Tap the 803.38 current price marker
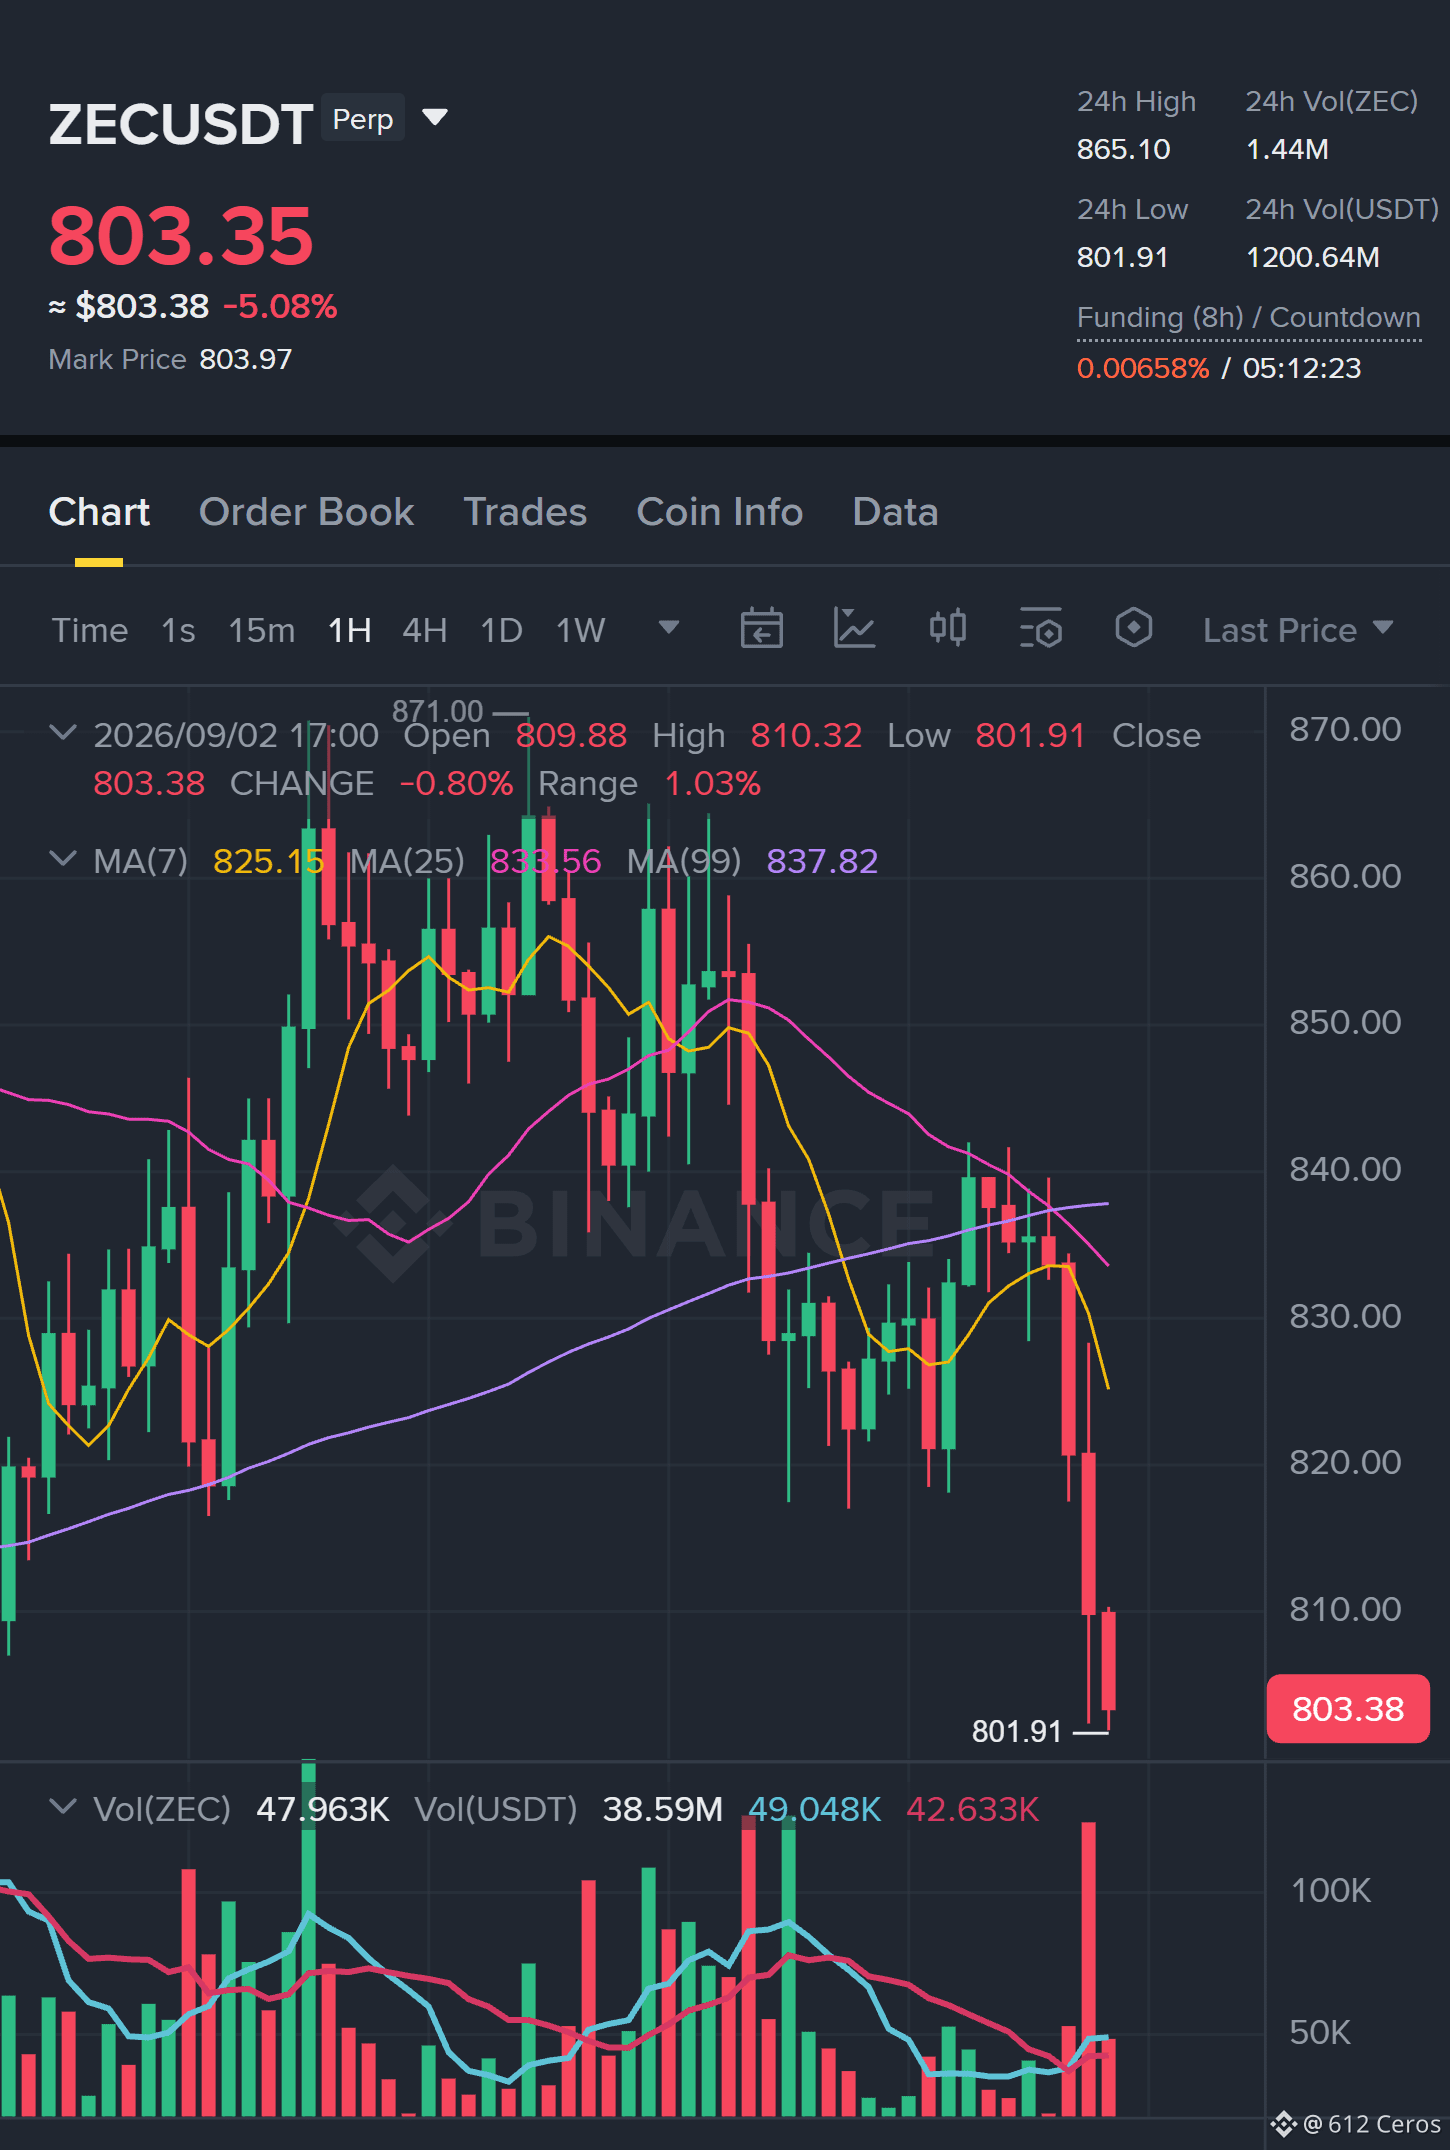This screenshot has width=1450, height=2150. tap(1348, 1709)
